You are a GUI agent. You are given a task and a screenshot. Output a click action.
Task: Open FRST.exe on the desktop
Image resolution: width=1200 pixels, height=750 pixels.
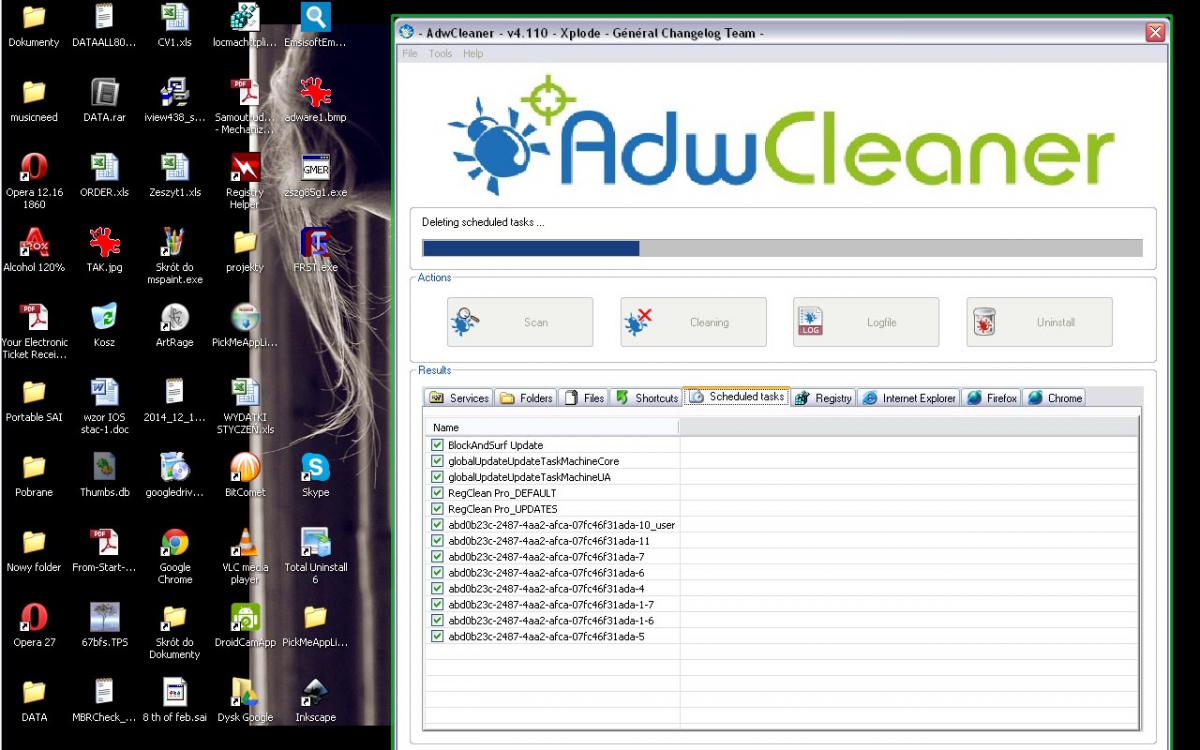tap(316, 243)
